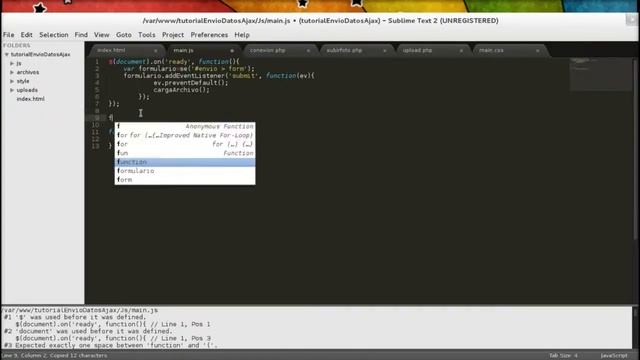Select the uploads folder in sidebar

click(27, 90)
